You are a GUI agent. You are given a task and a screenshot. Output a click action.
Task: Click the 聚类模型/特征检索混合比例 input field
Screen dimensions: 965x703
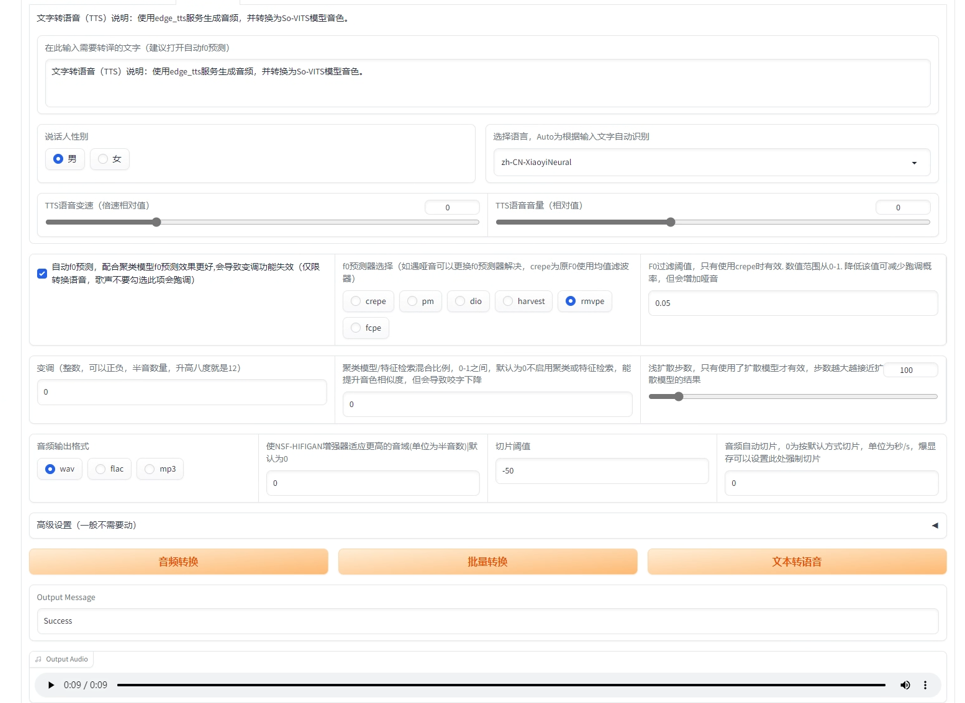[487, 404]
